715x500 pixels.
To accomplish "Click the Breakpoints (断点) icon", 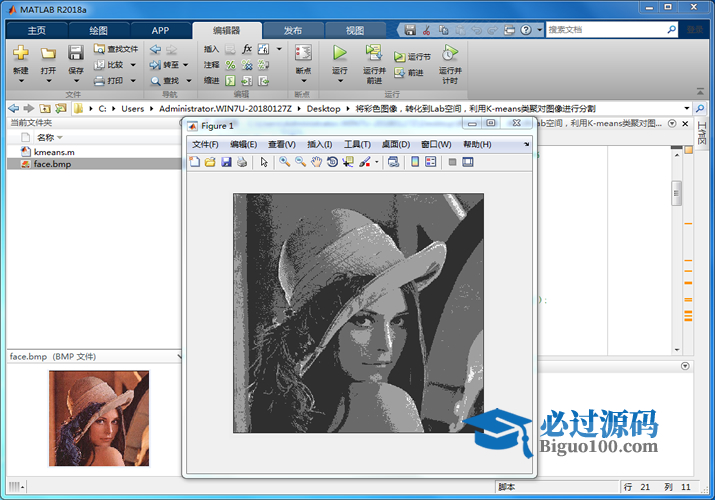I will 303,53.
